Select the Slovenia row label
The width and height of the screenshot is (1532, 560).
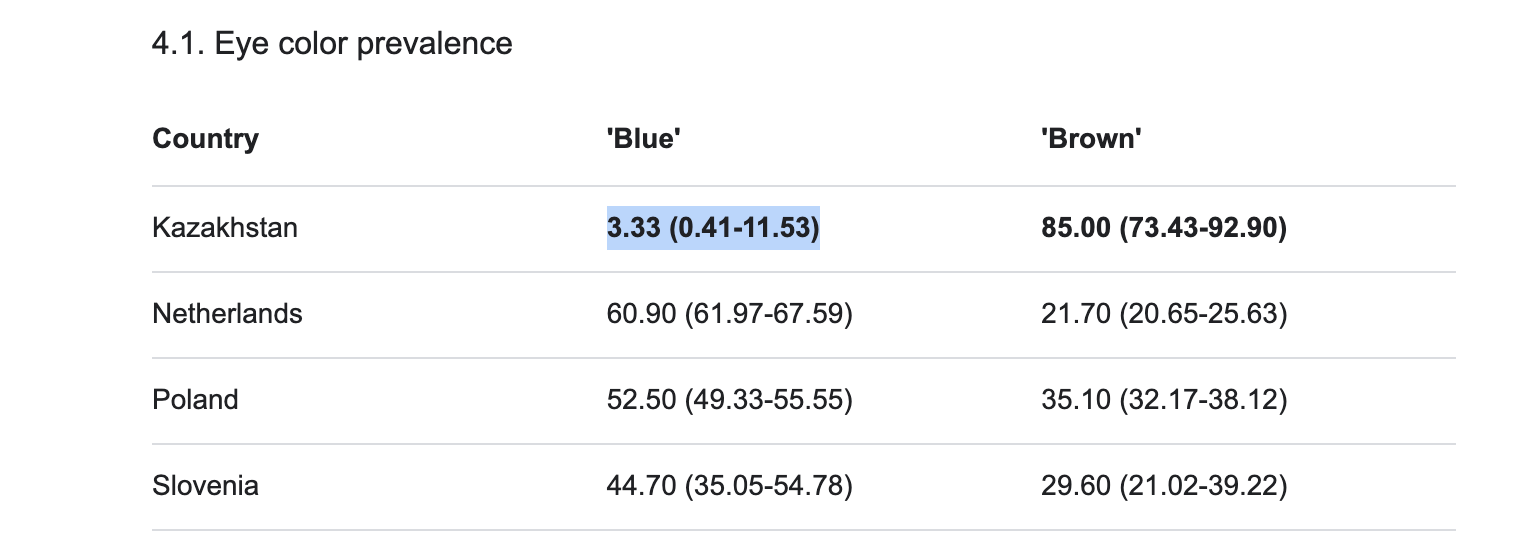pyautogui.click(x=205, y=486)
